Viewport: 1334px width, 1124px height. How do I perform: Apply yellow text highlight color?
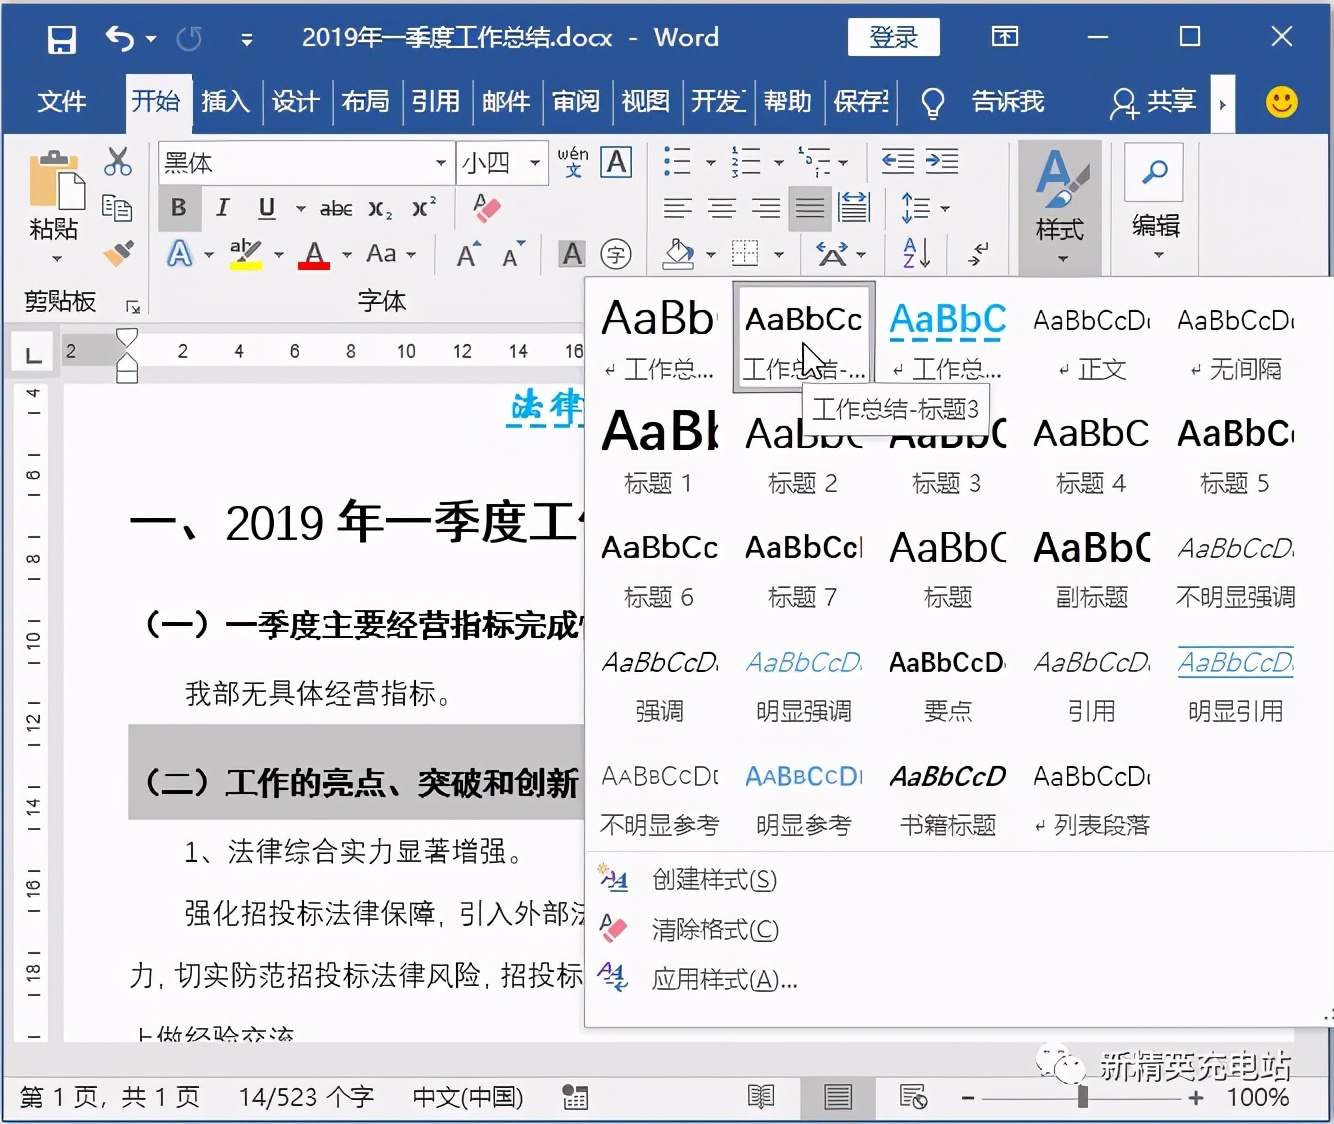246,254
